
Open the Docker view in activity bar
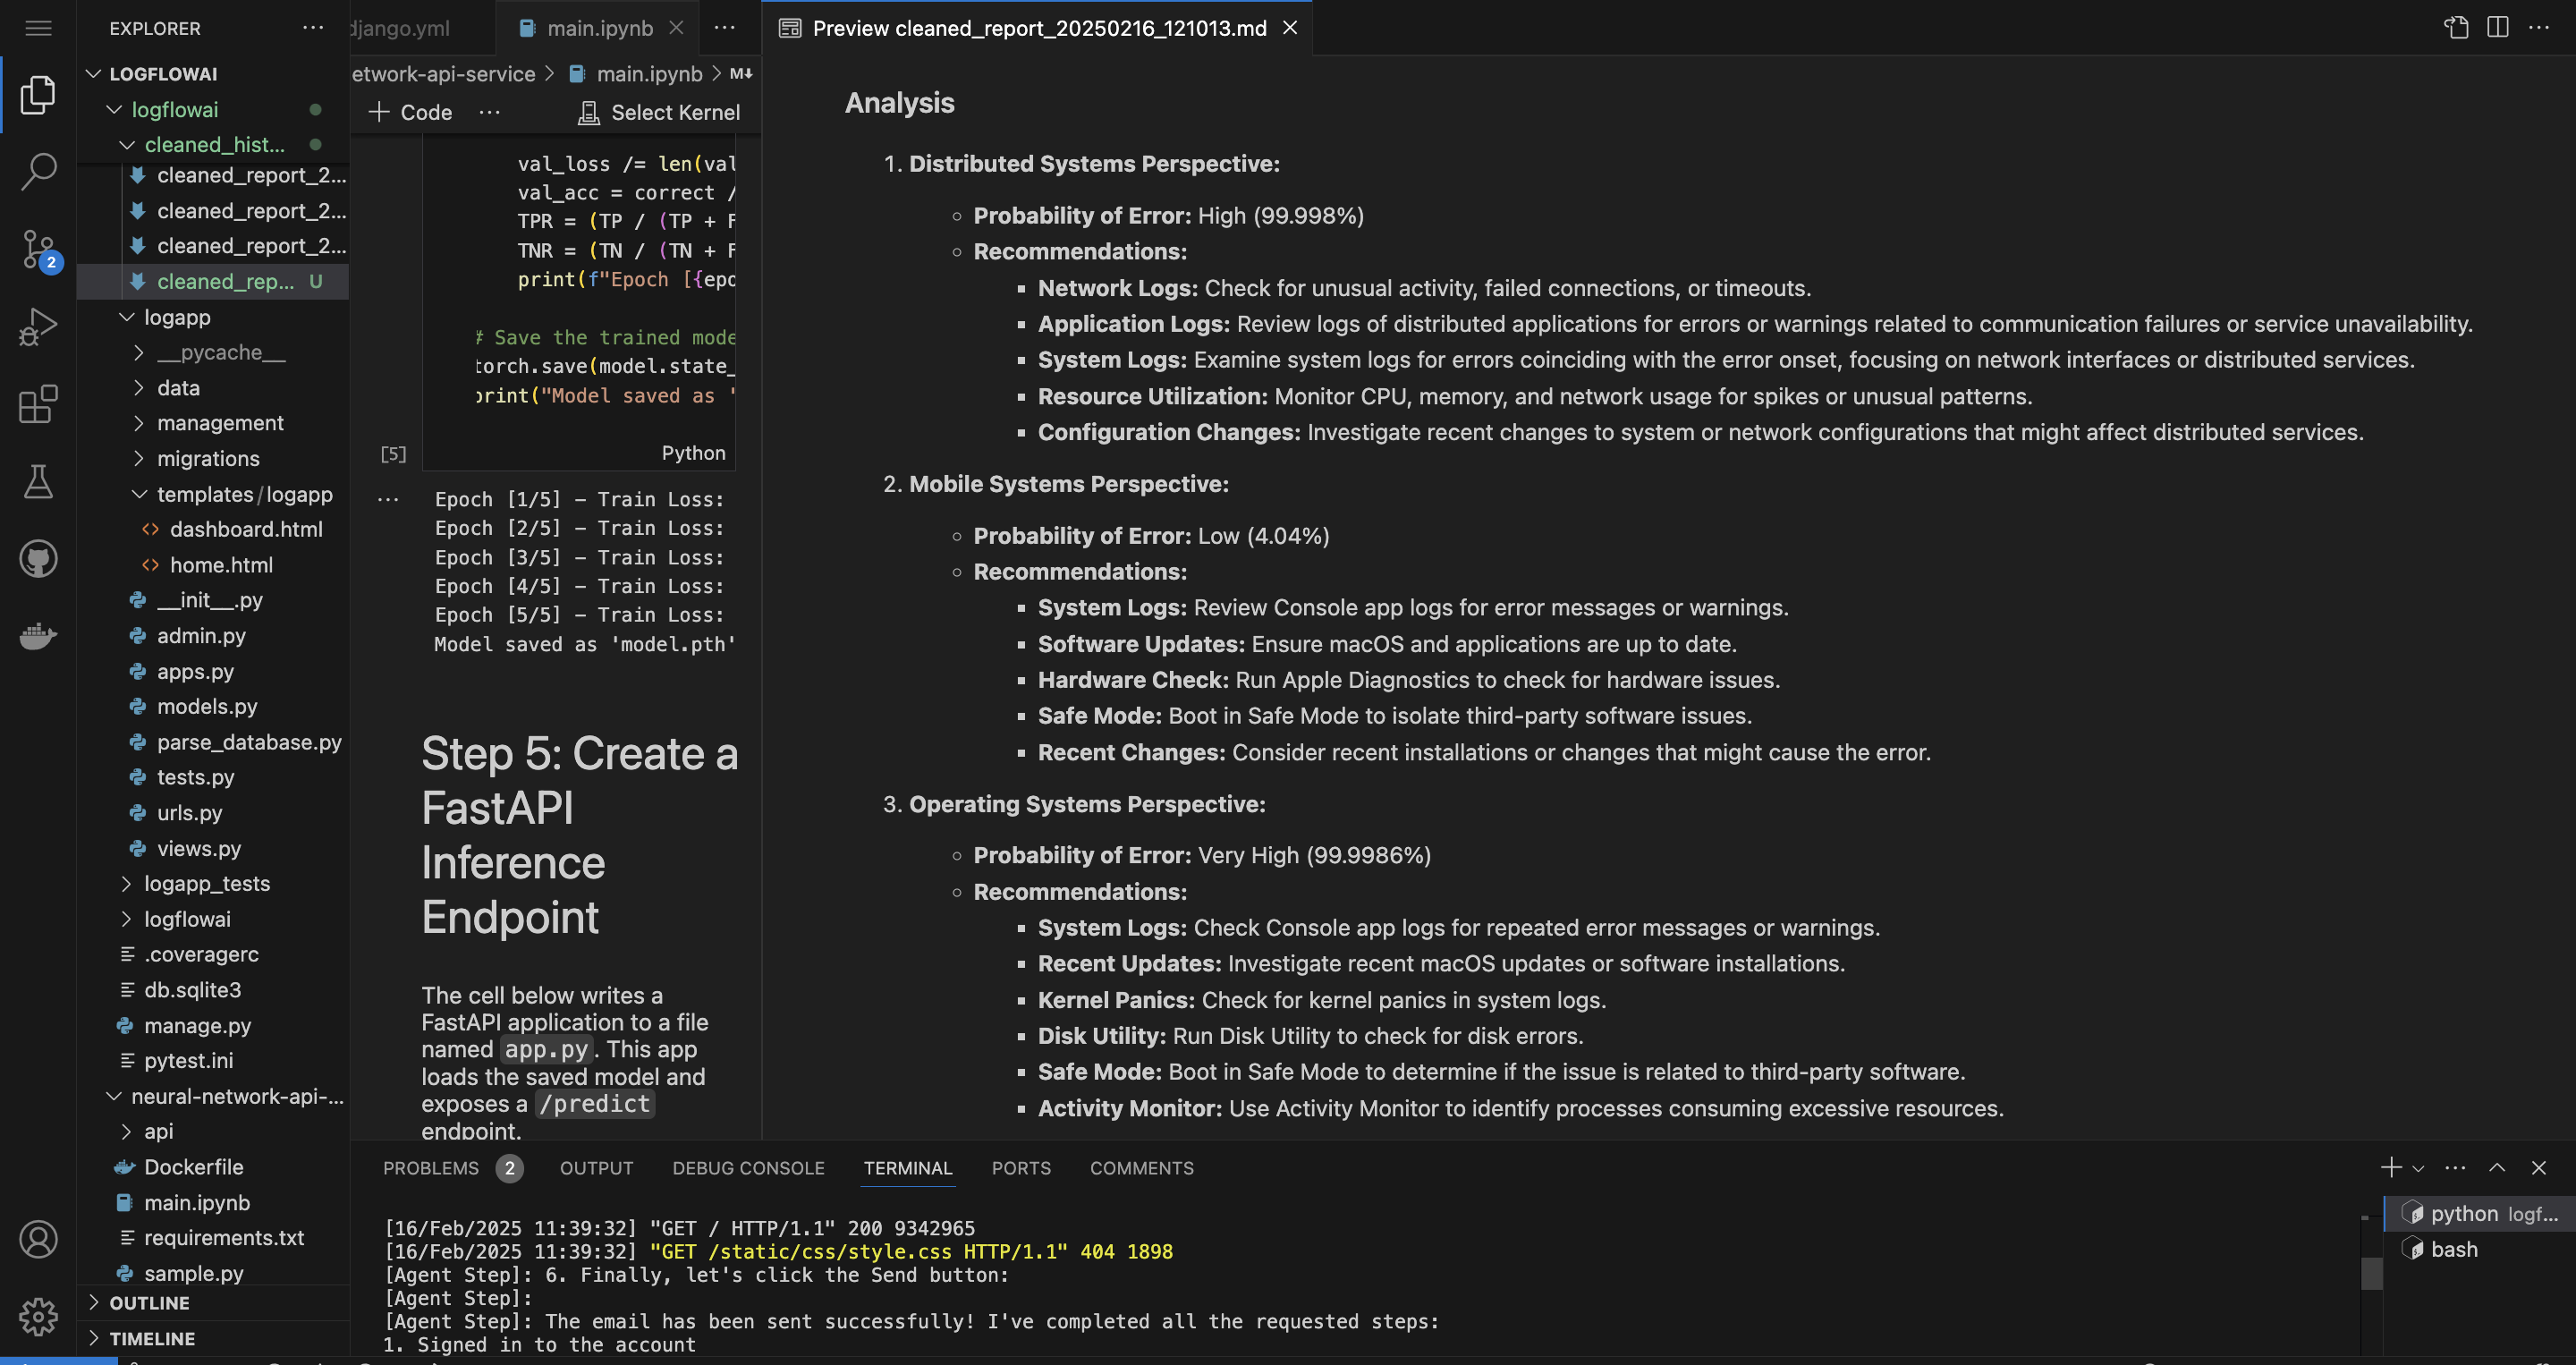pos(38,636)
